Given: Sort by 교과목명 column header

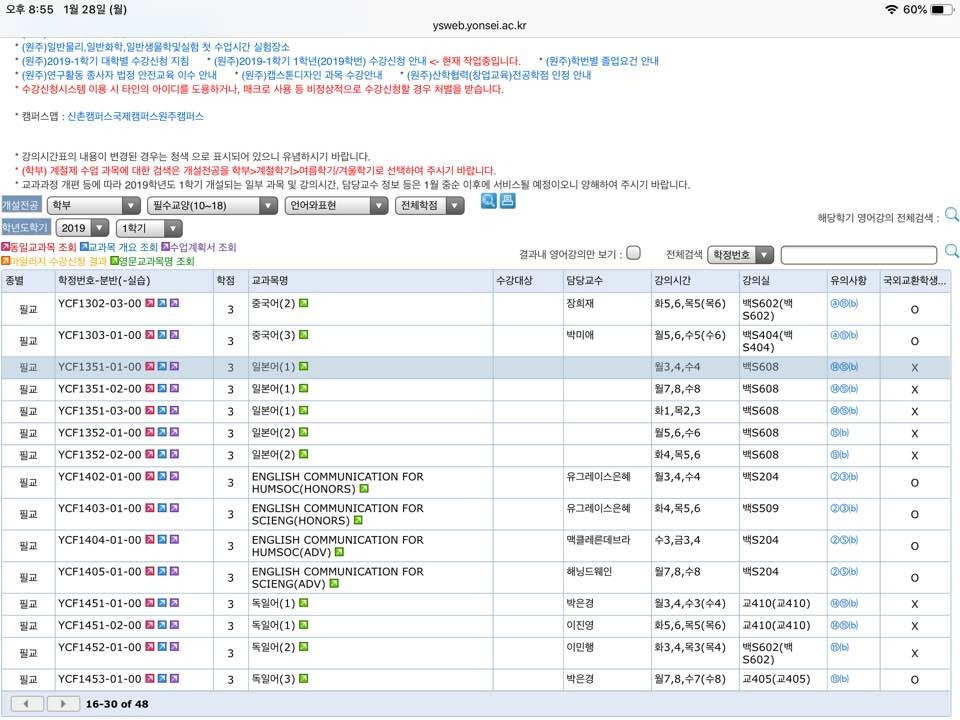Looking at the screenshot, I should [x=270, y=280].
